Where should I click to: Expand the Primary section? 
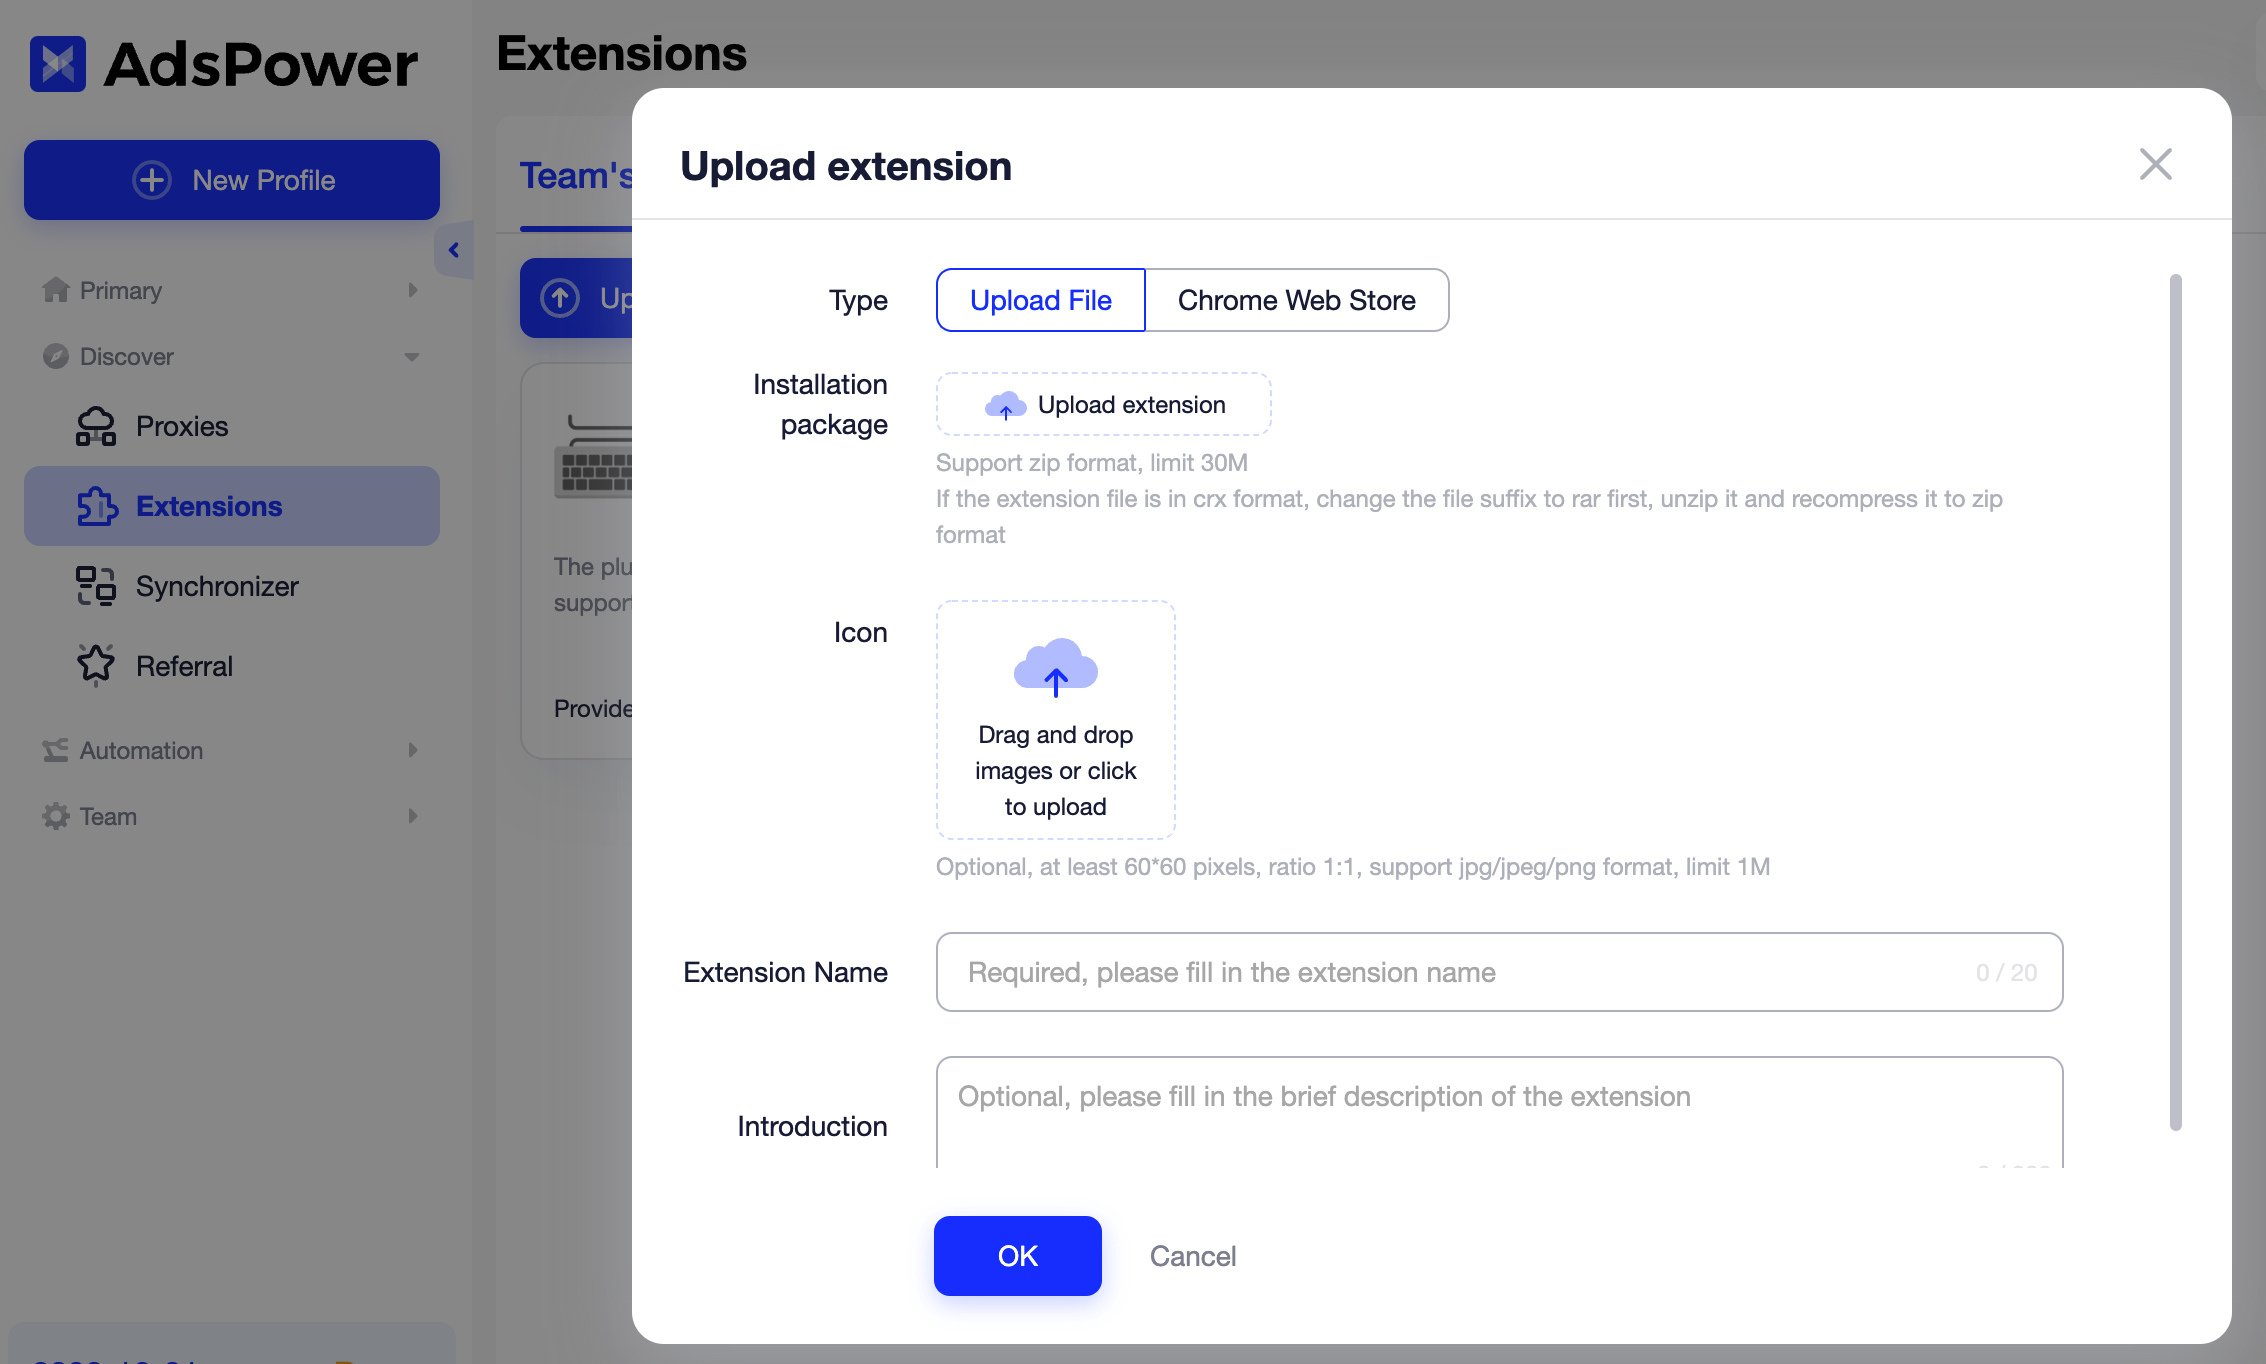pos(412,290)
